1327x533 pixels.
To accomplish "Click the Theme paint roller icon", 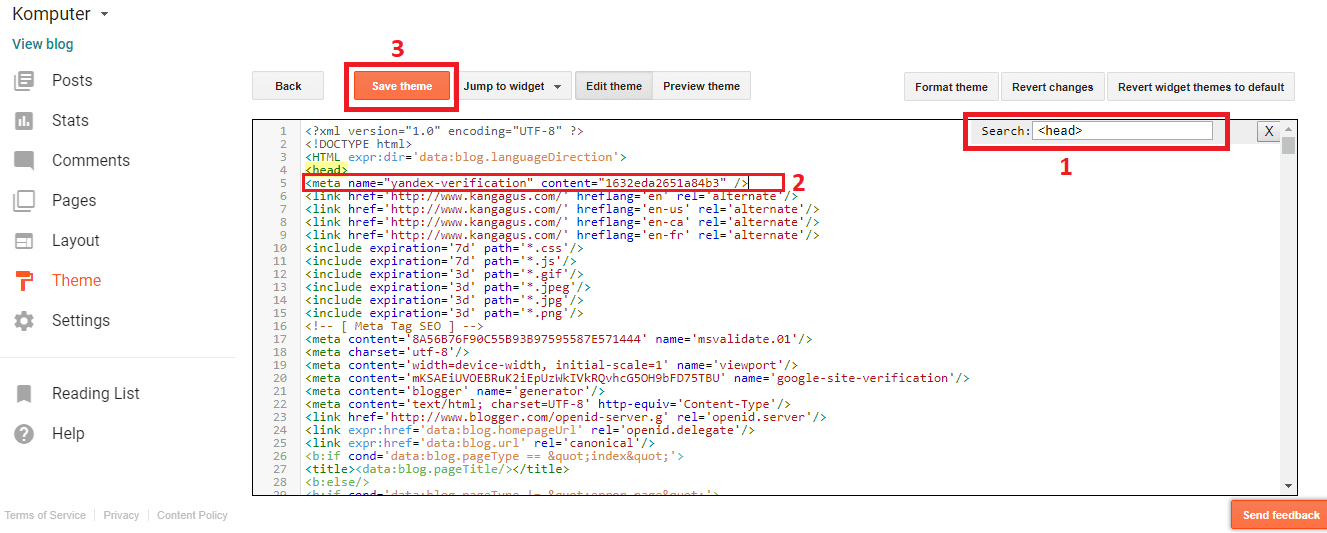I will [x=24, y=281].
